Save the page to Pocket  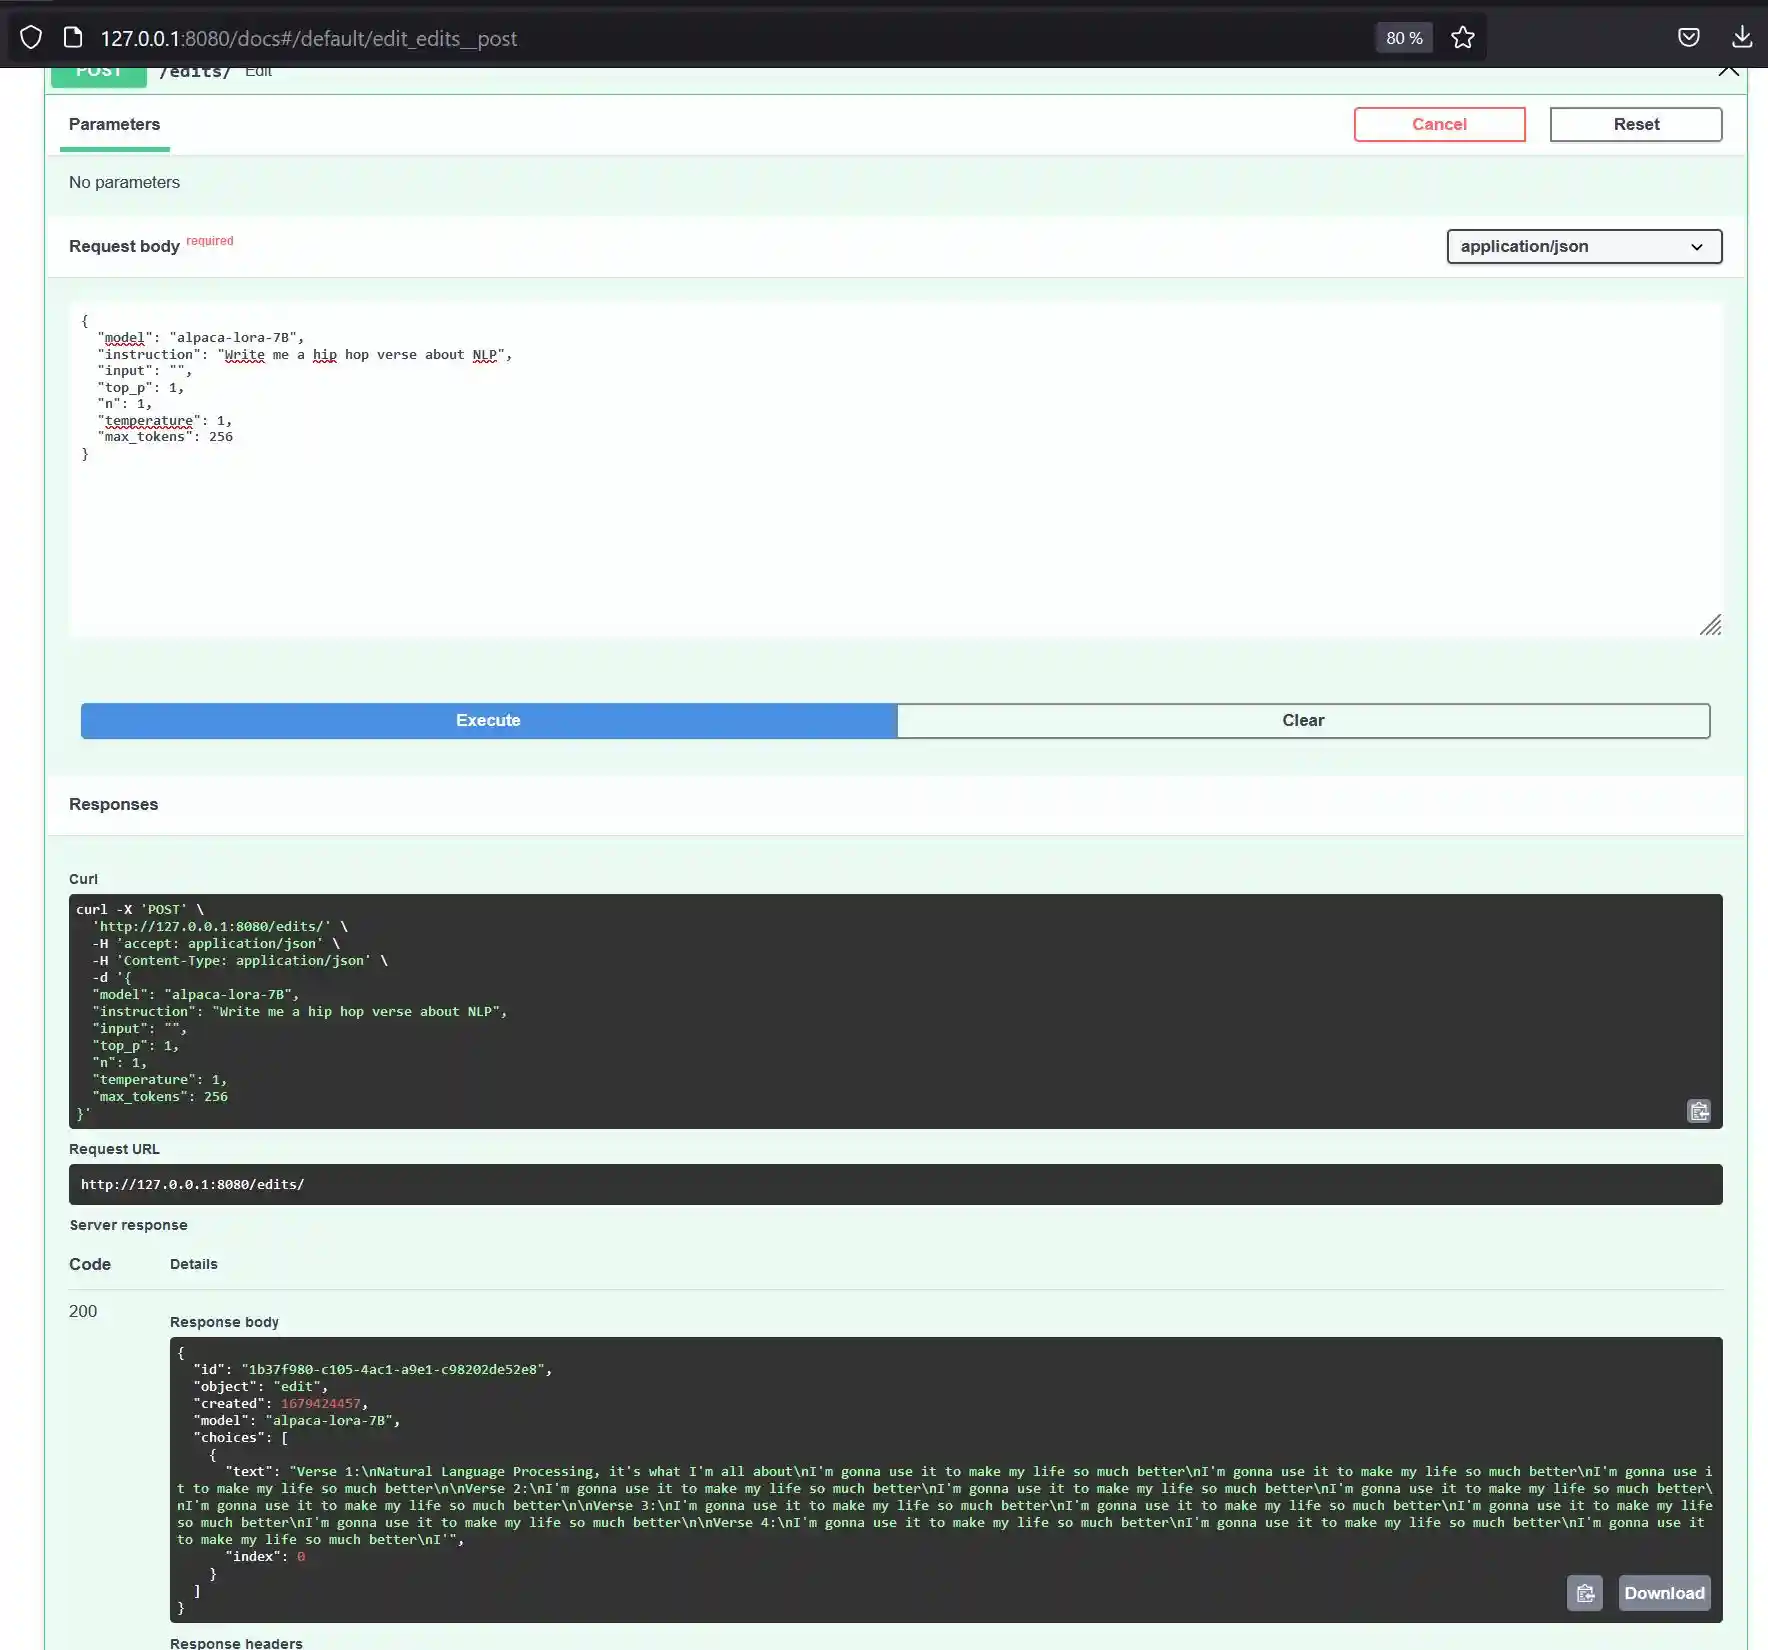pyautogui.click(x=1690, y=37)
